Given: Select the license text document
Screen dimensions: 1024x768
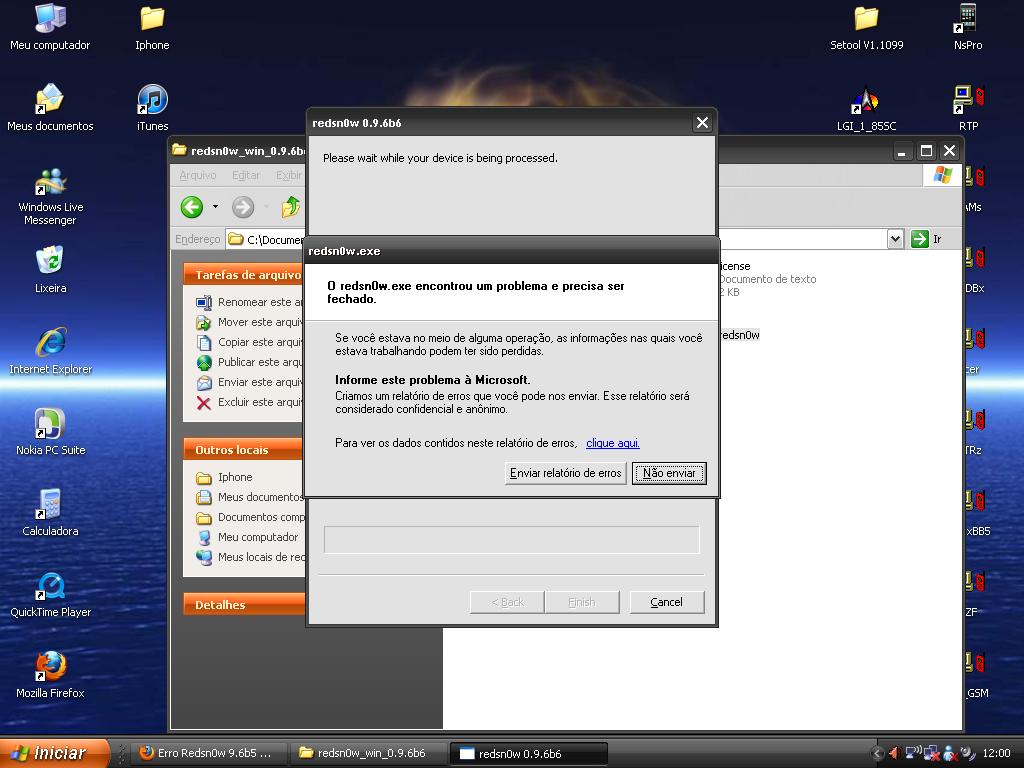Looking at the screenshot, I should [x=767, y=279].
